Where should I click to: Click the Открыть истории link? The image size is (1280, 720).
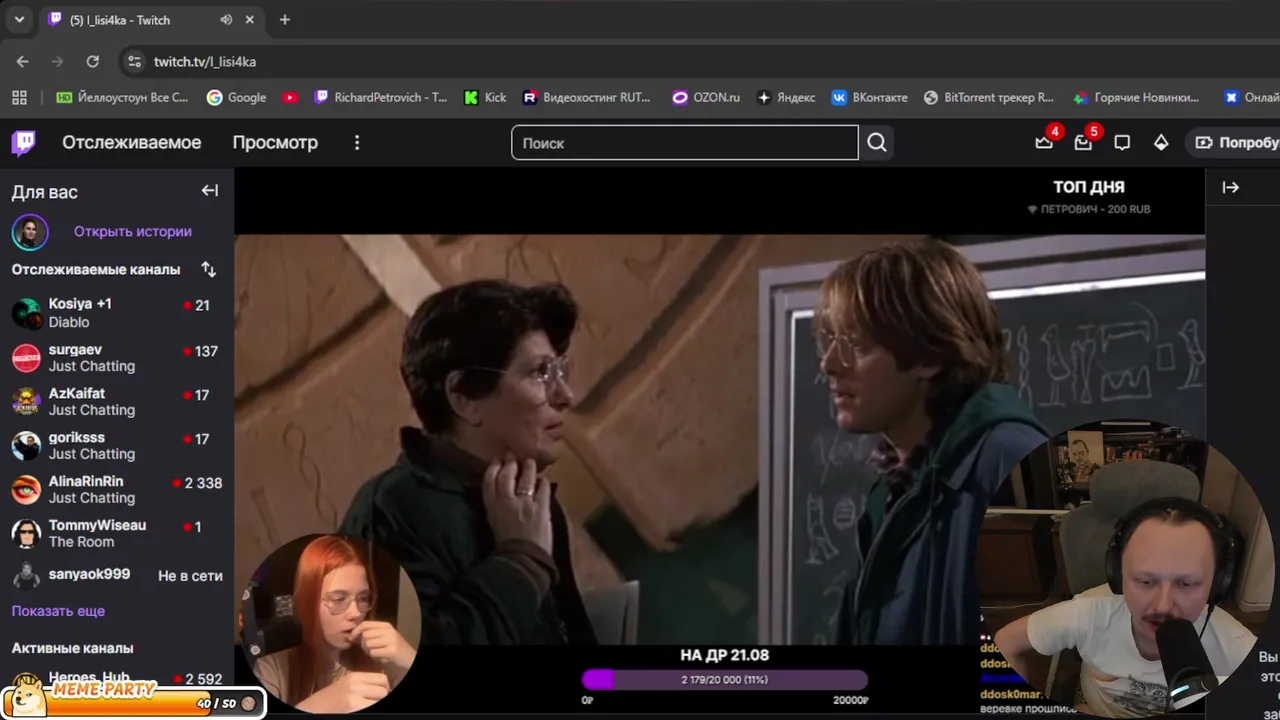tap(133, 231)
